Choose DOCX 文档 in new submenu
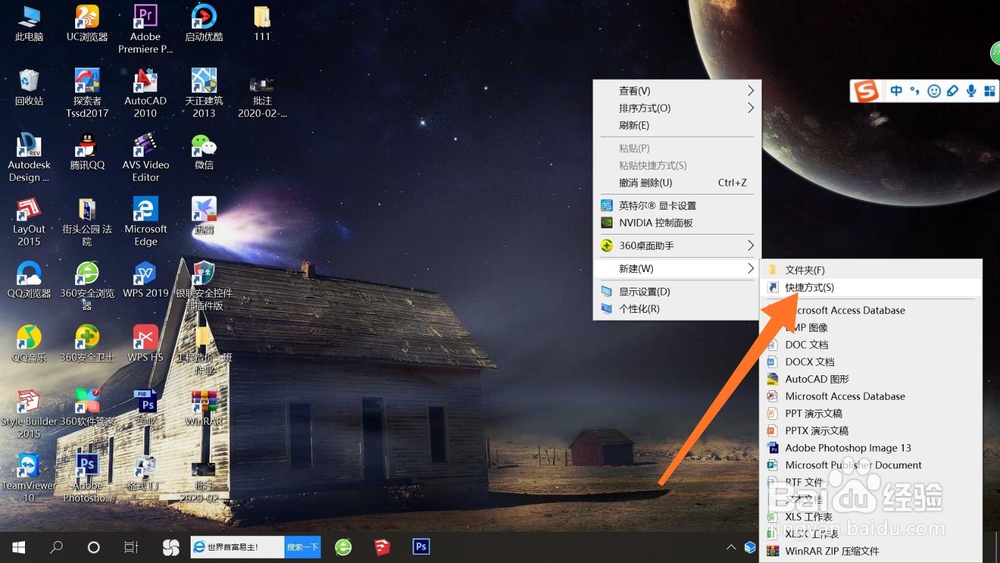 (872, 362)
